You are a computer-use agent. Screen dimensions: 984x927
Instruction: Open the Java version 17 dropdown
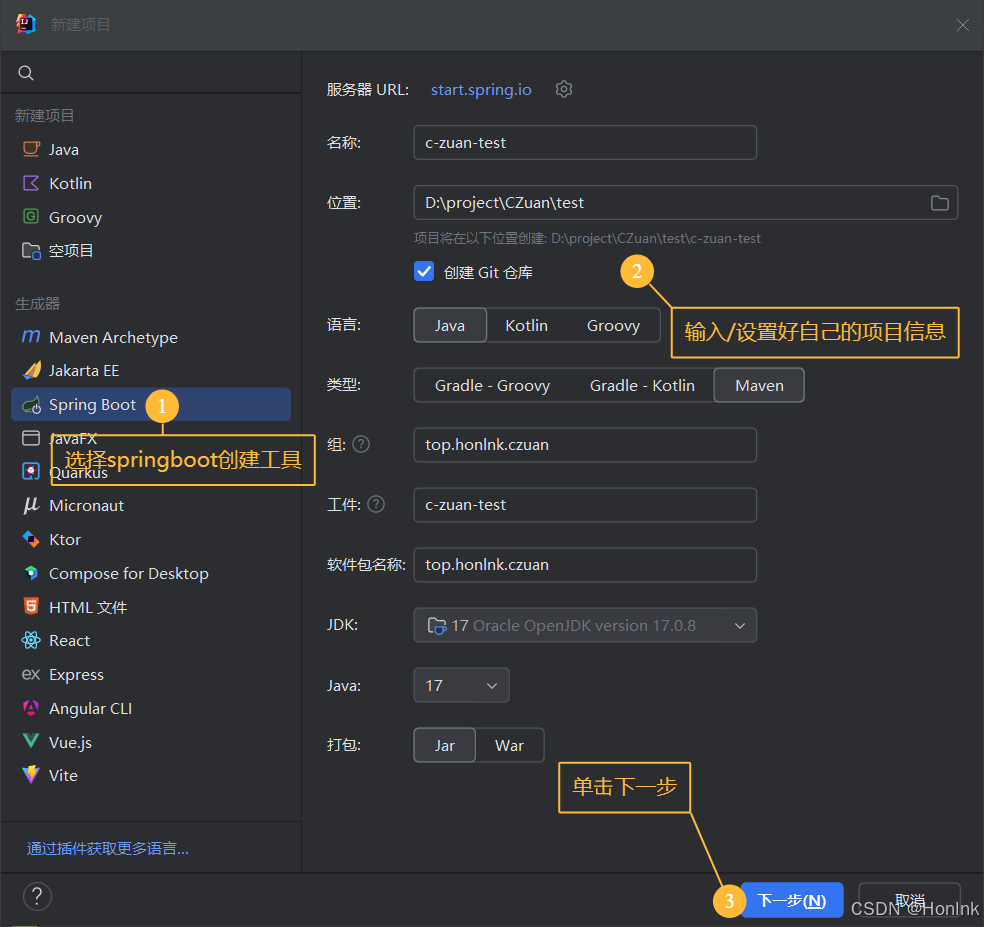tap(461, 685)
